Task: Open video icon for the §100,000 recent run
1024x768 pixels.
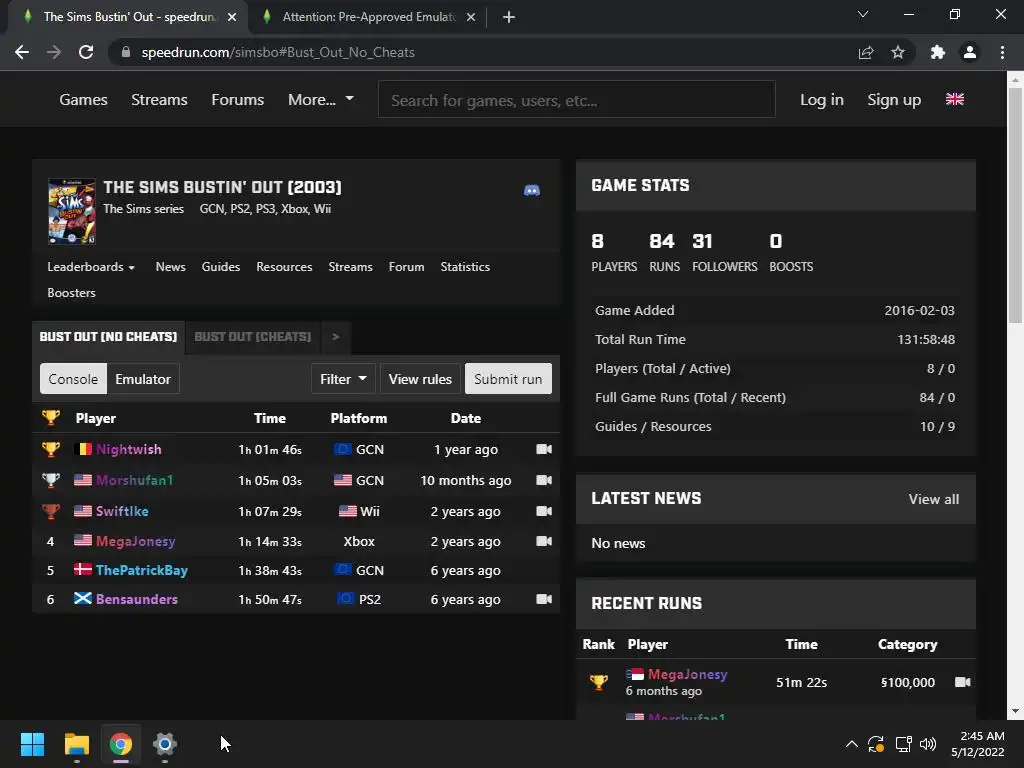Action: [962, 682]
